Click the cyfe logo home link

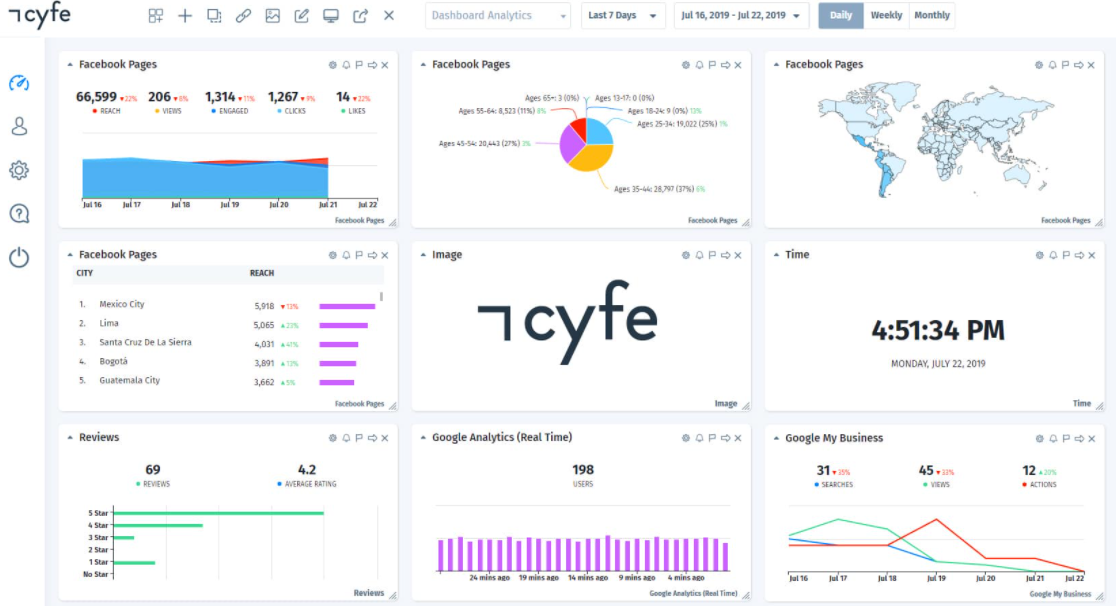(x=40, y=15)
